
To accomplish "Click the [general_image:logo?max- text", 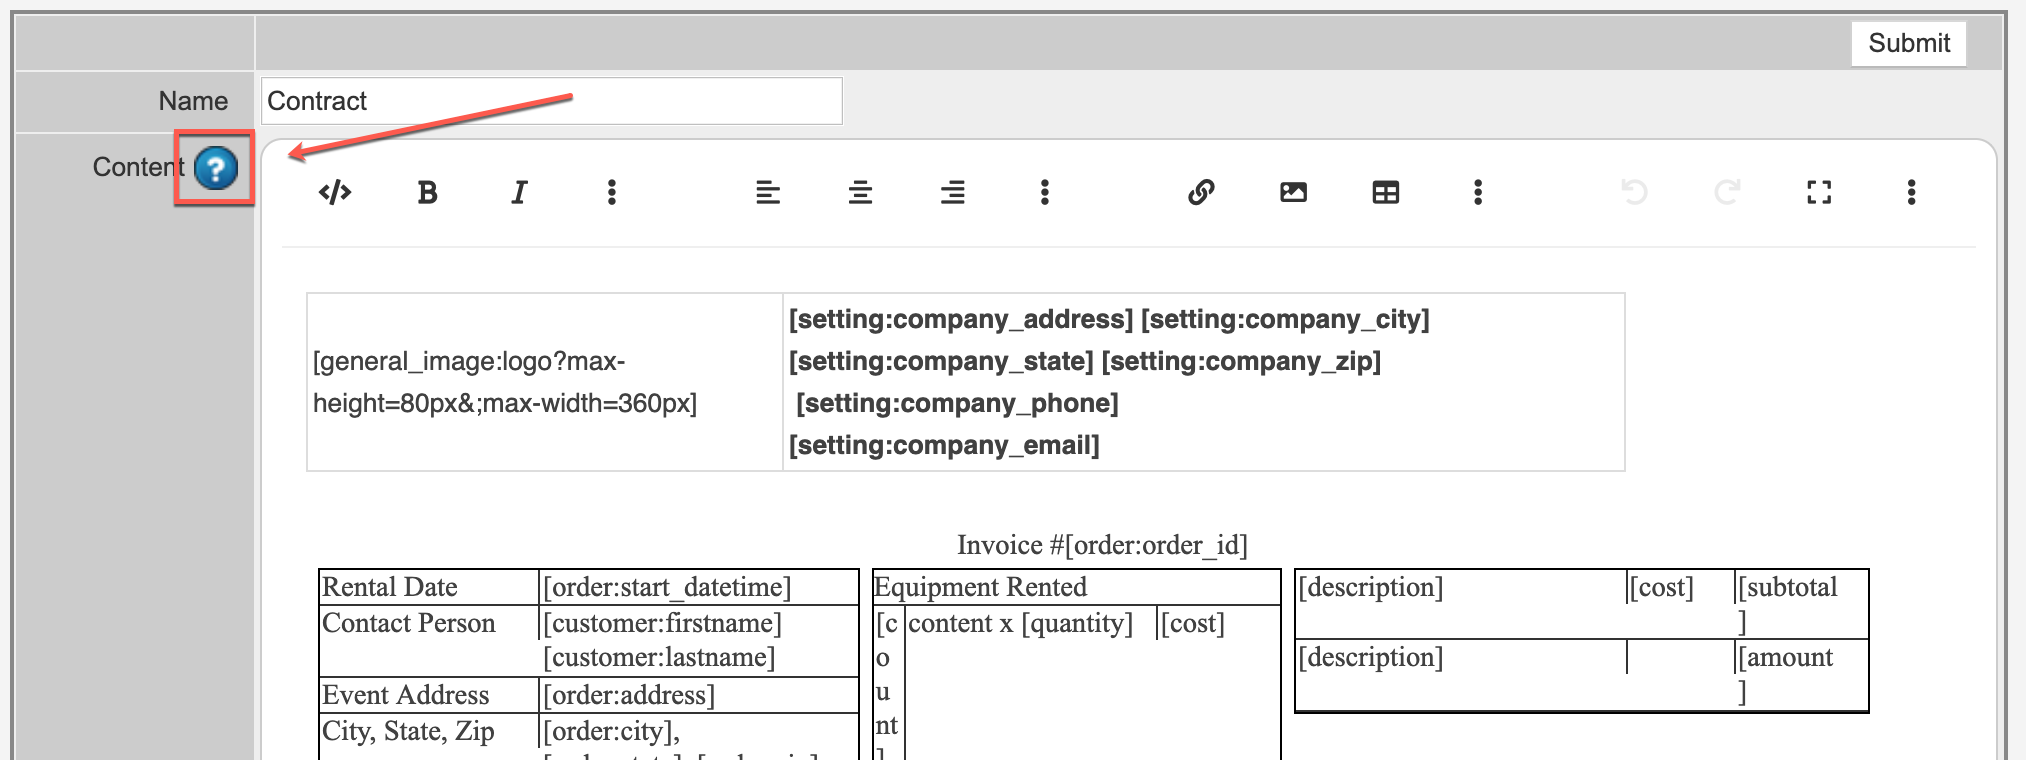I will 469,361.
